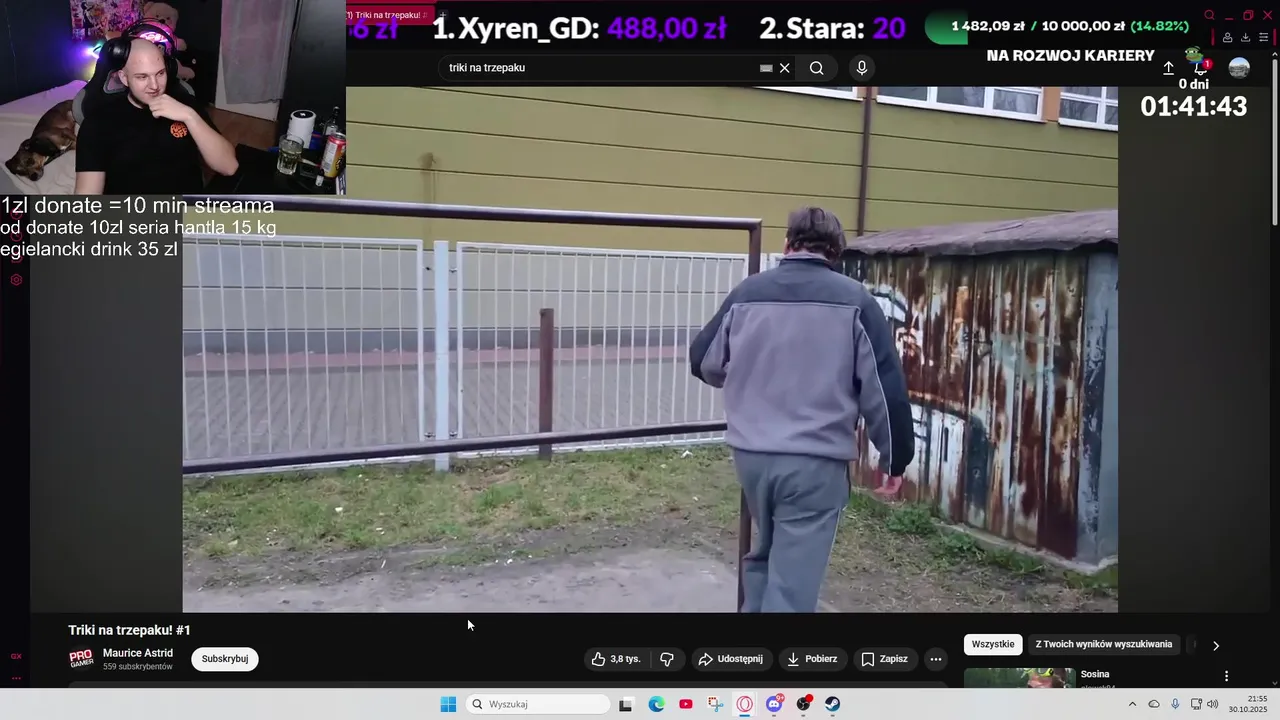Viewport: 1280px width, 720px height.
Task: Start voice search with the microphone
Action: coord(862,68)
